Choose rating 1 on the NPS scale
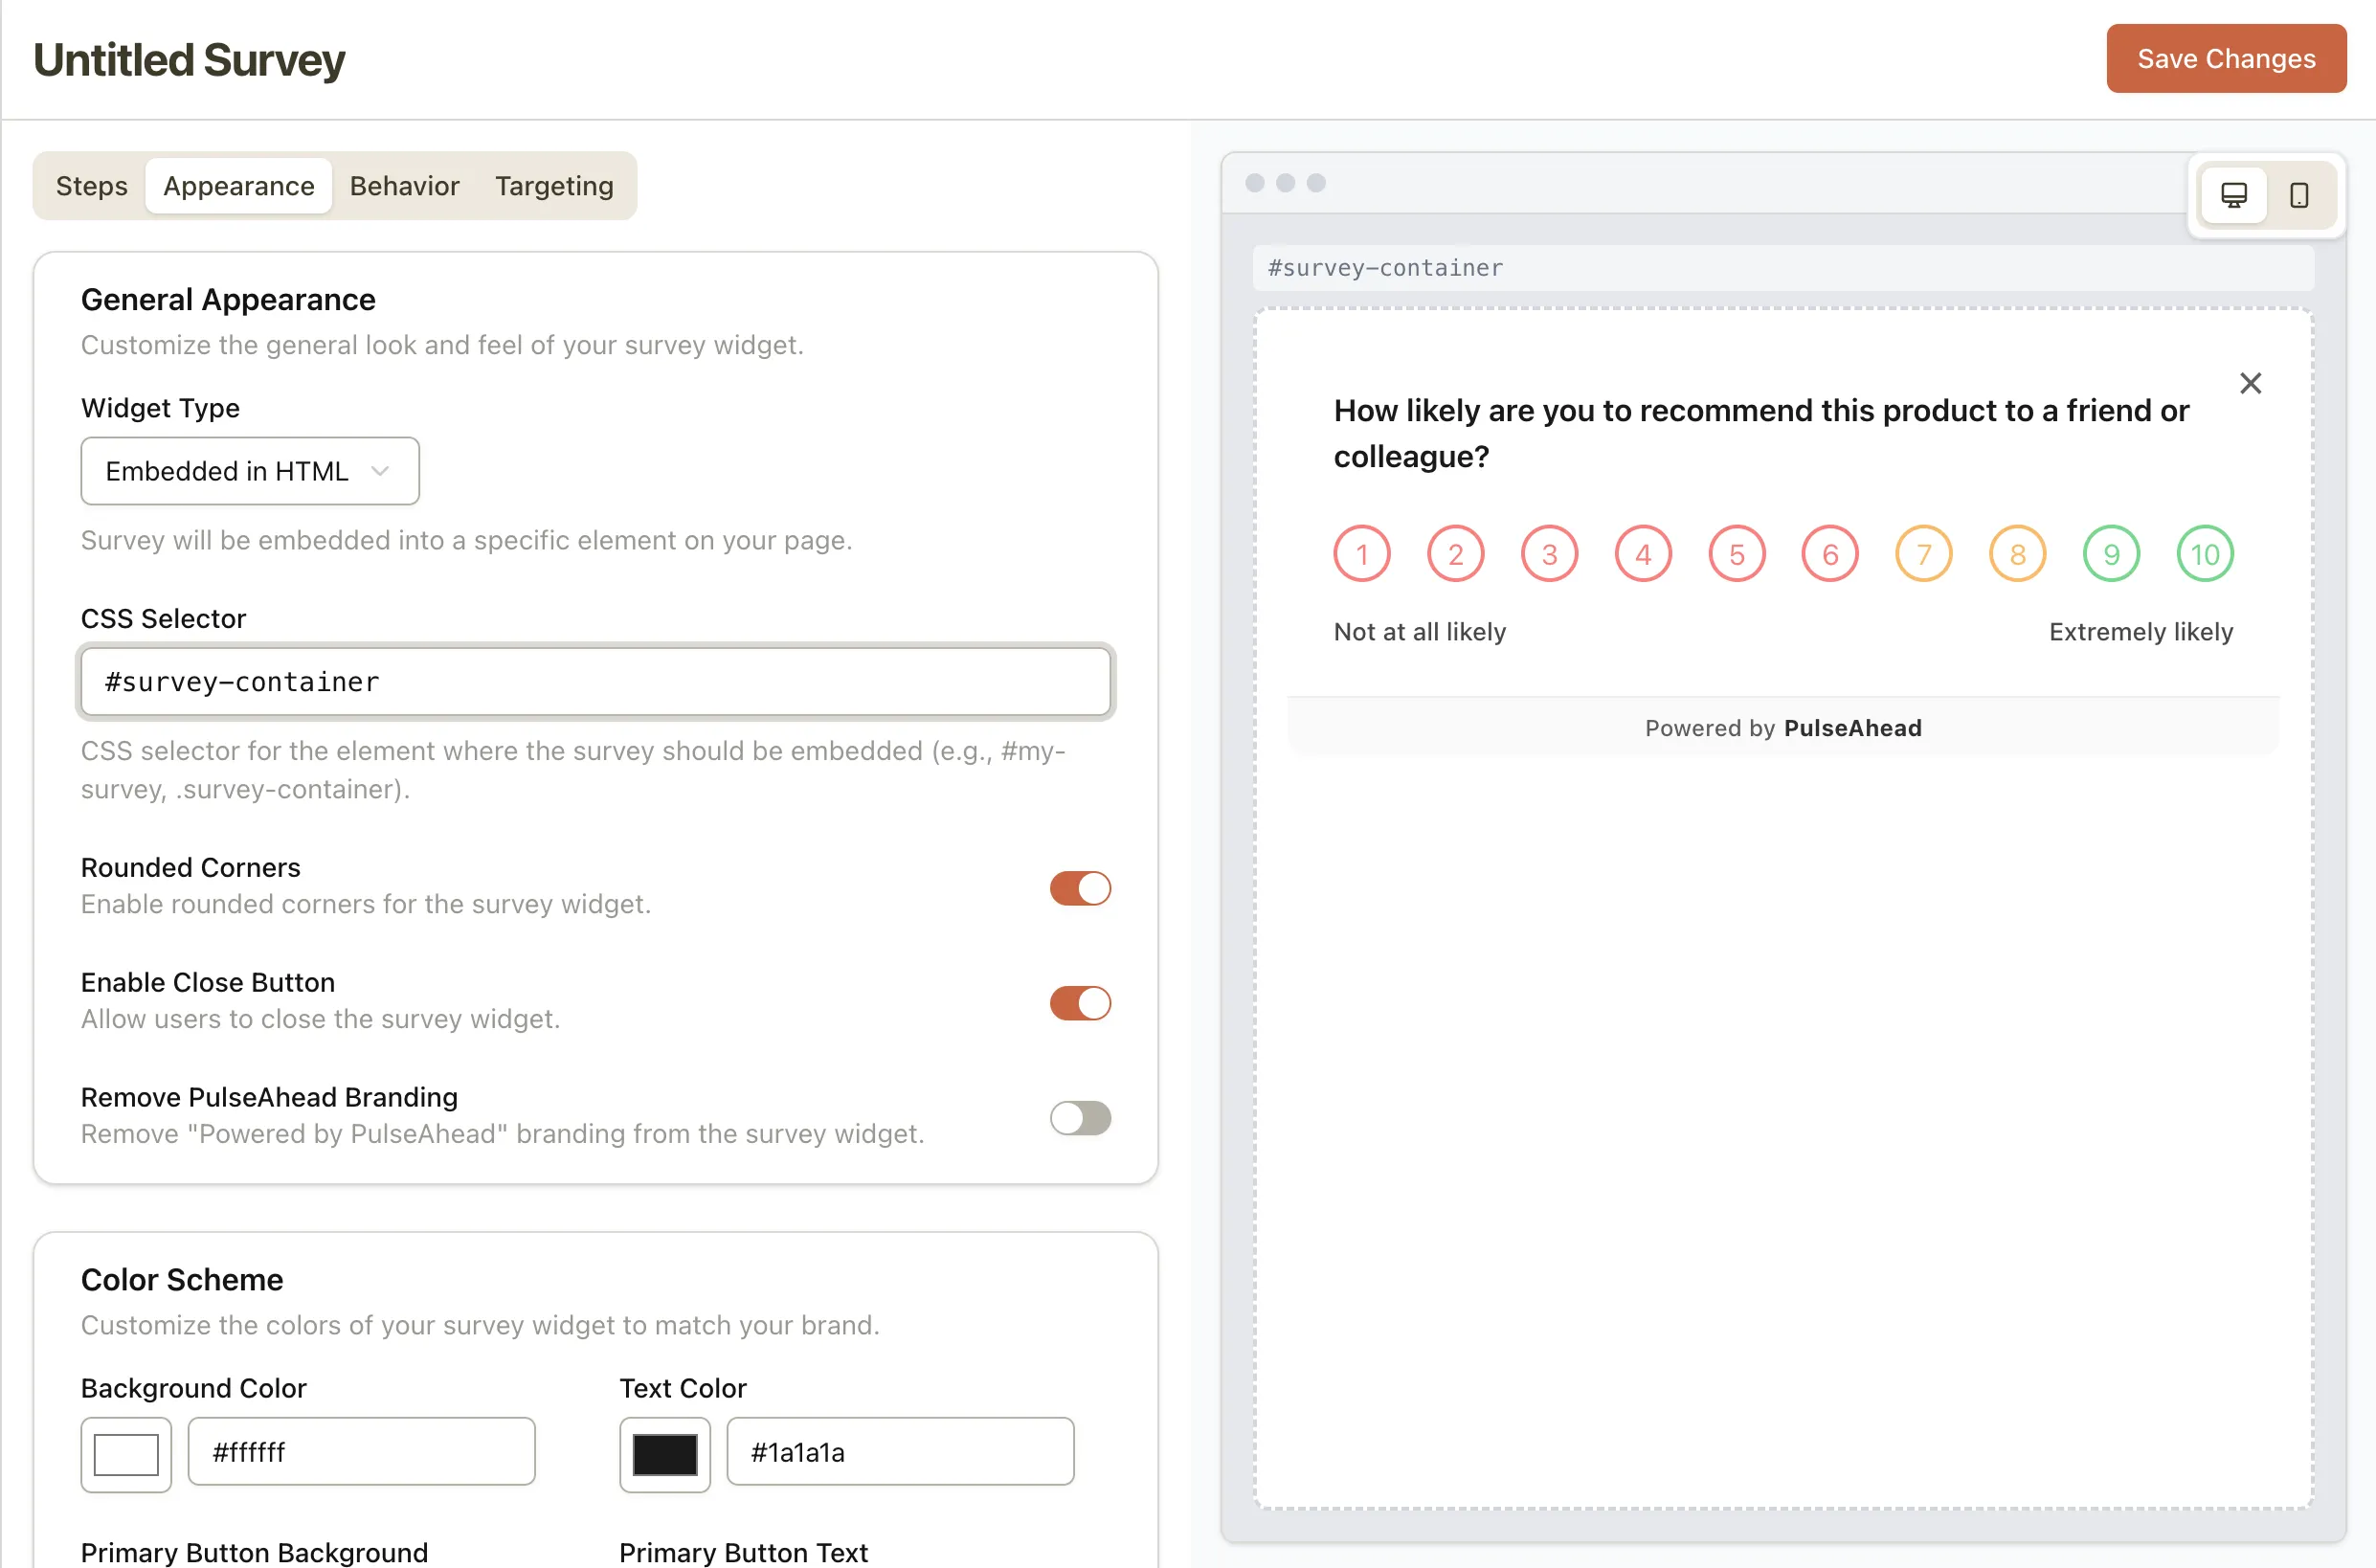Image resolution: width=2376 pixels, height=1568 pixels. [1361, 553]
